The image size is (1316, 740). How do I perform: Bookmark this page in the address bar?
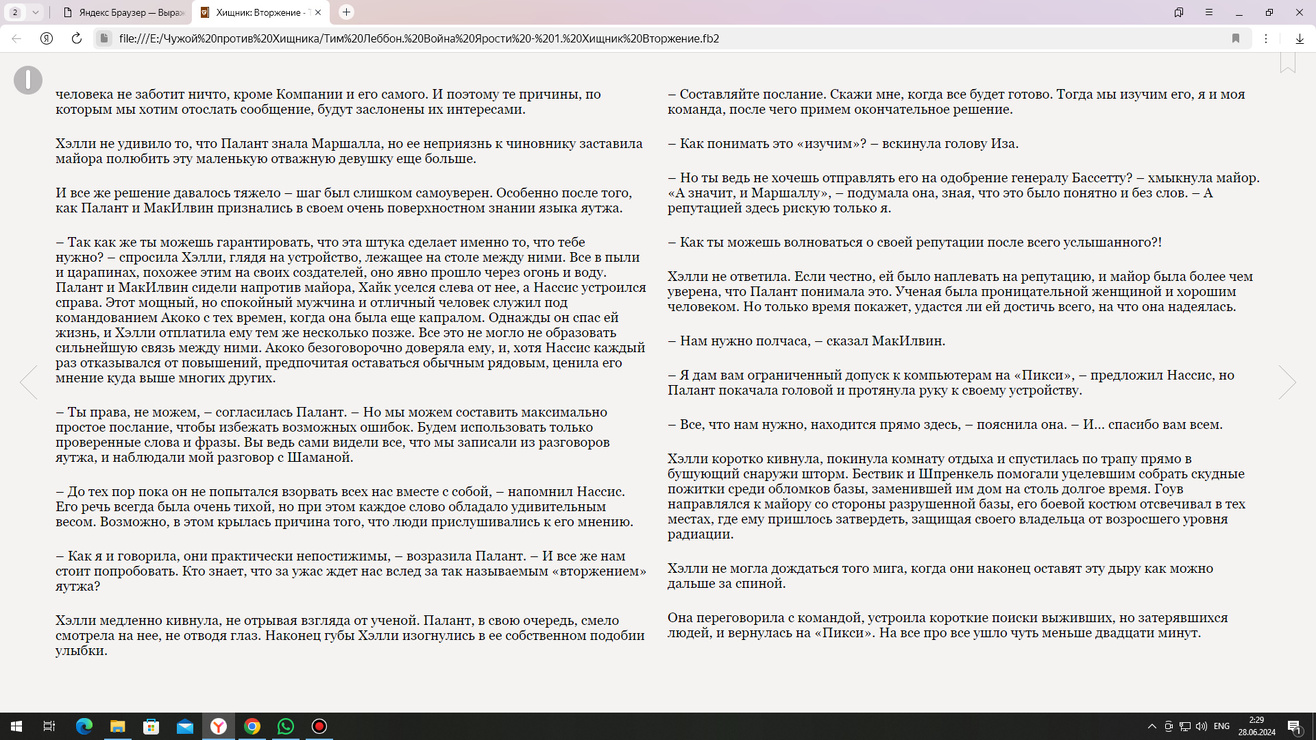click(x=1235, y=38)
